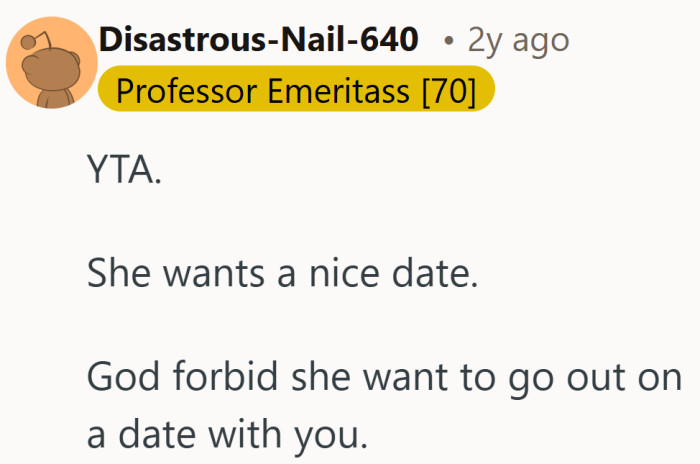Click the line starting with "God forbid"
700x464 pixels.
[x=385, y=376]
